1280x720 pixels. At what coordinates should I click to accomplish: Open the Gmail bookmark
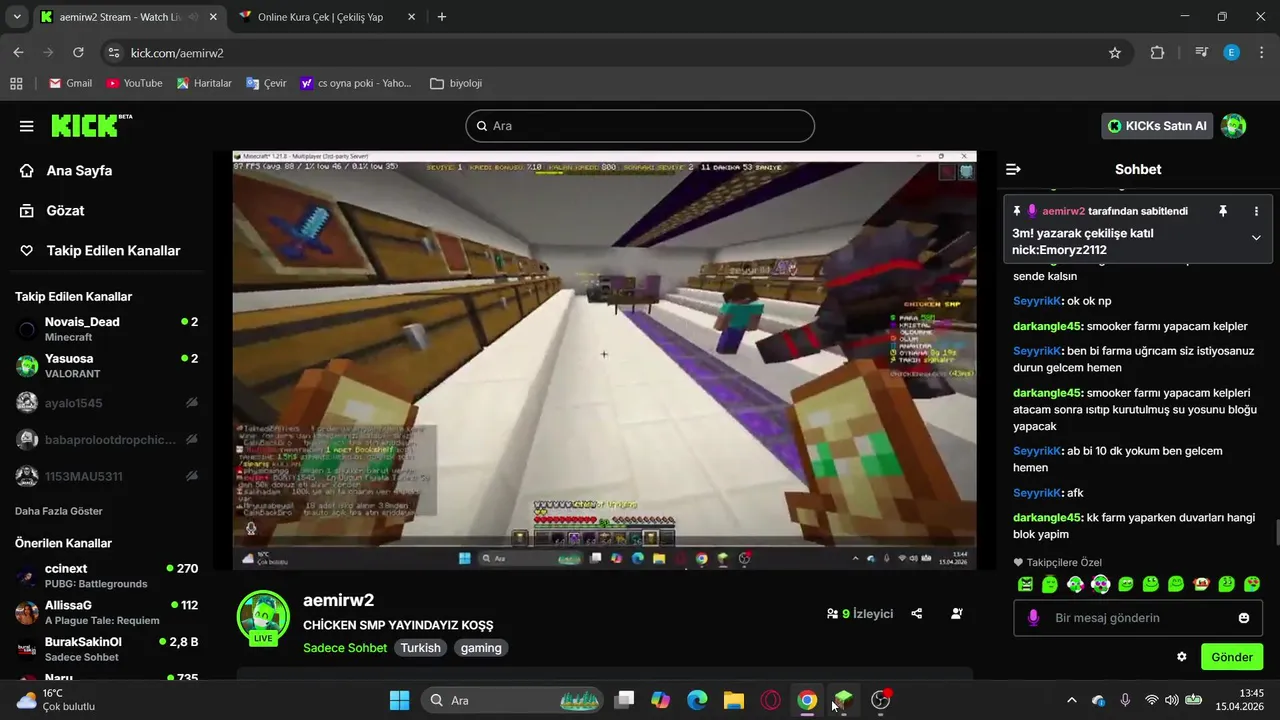pos(70,83)
